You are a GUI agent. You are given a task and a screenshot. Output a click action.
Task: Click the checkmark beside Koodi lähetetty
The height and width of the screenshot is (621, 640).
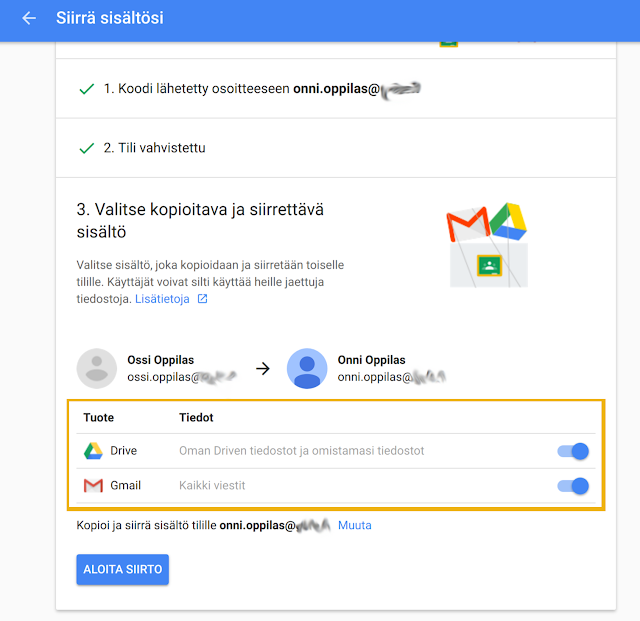pyautogui.click(x=87, y=89)
